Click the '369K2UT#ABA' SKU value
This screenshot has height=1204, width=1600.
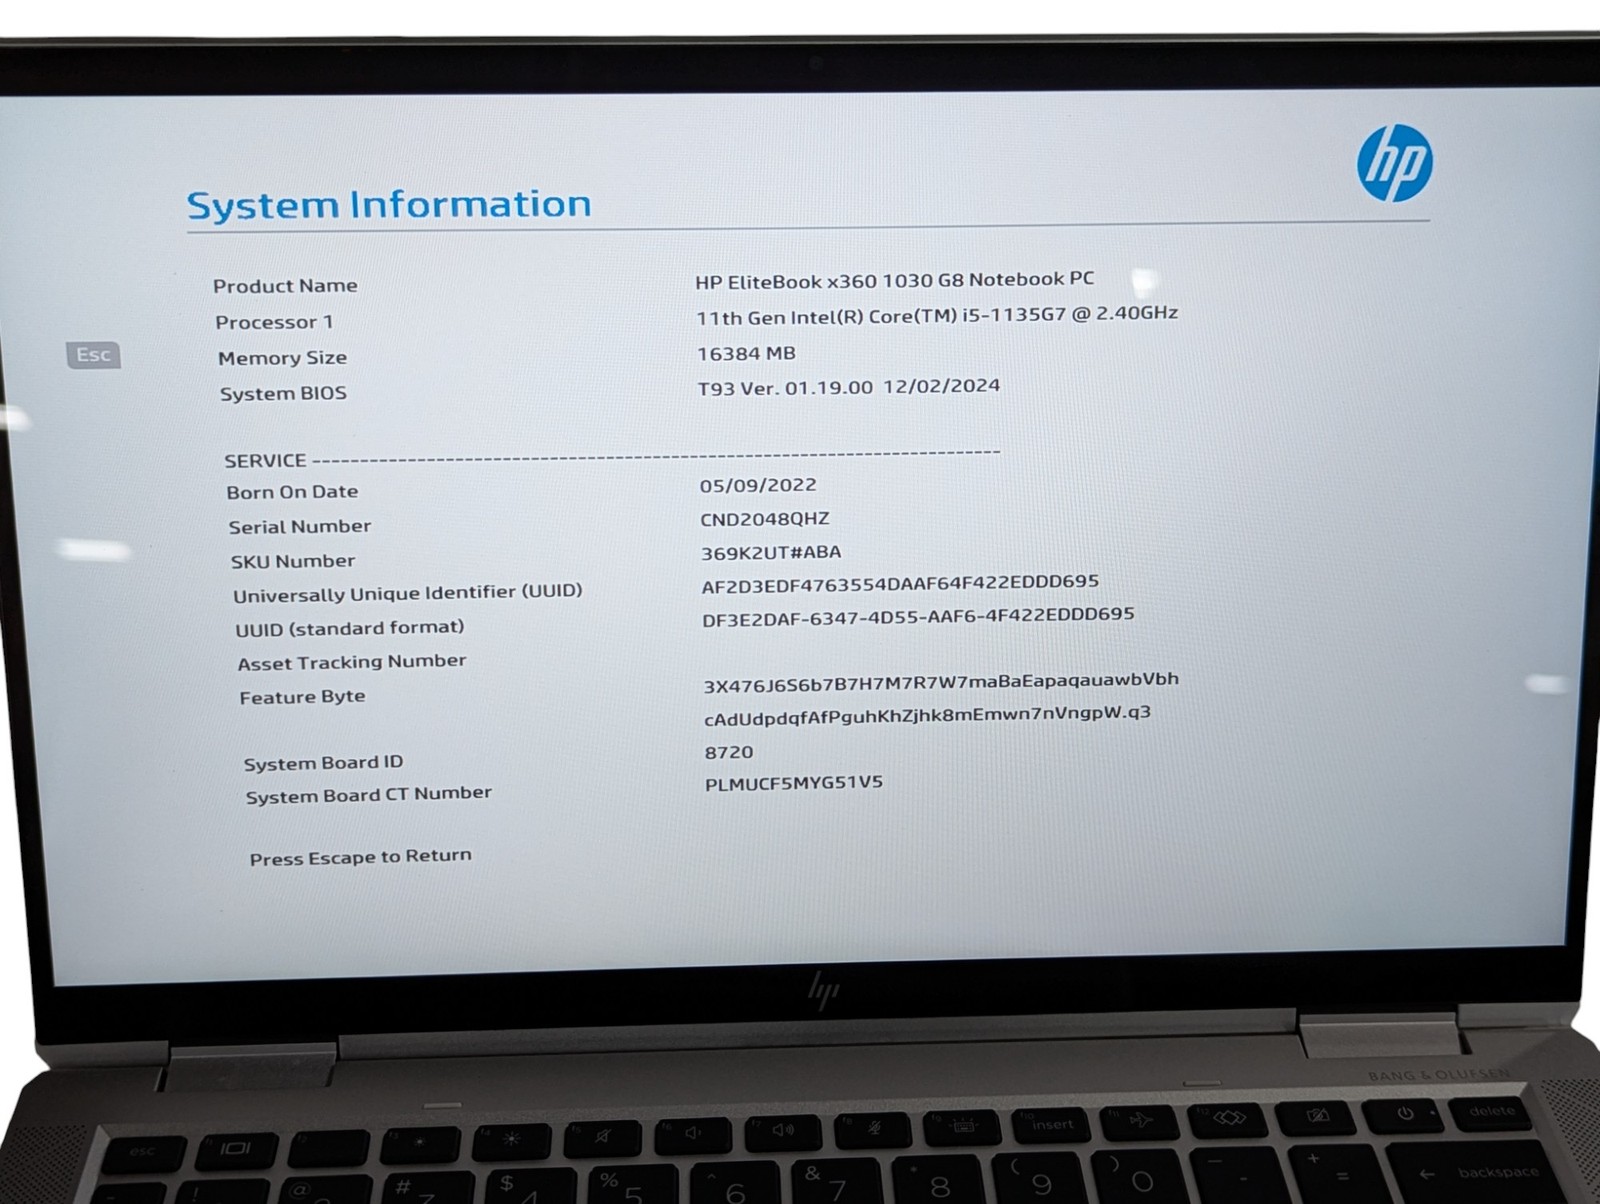tap(771, 553)
